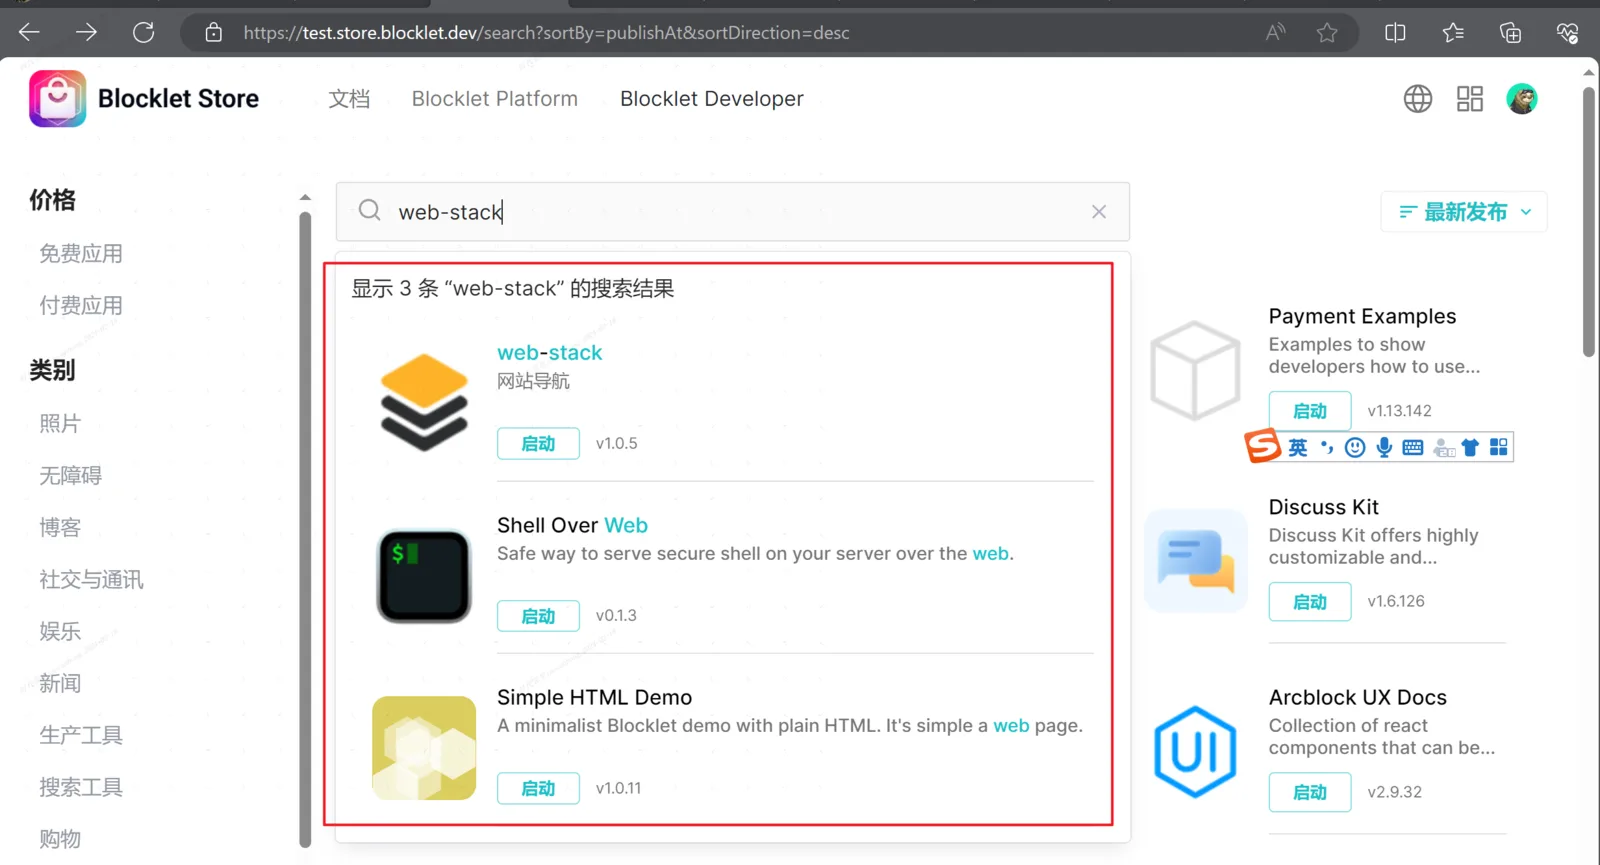Click the Simple HTML Demo app icon

pos(424,748)
